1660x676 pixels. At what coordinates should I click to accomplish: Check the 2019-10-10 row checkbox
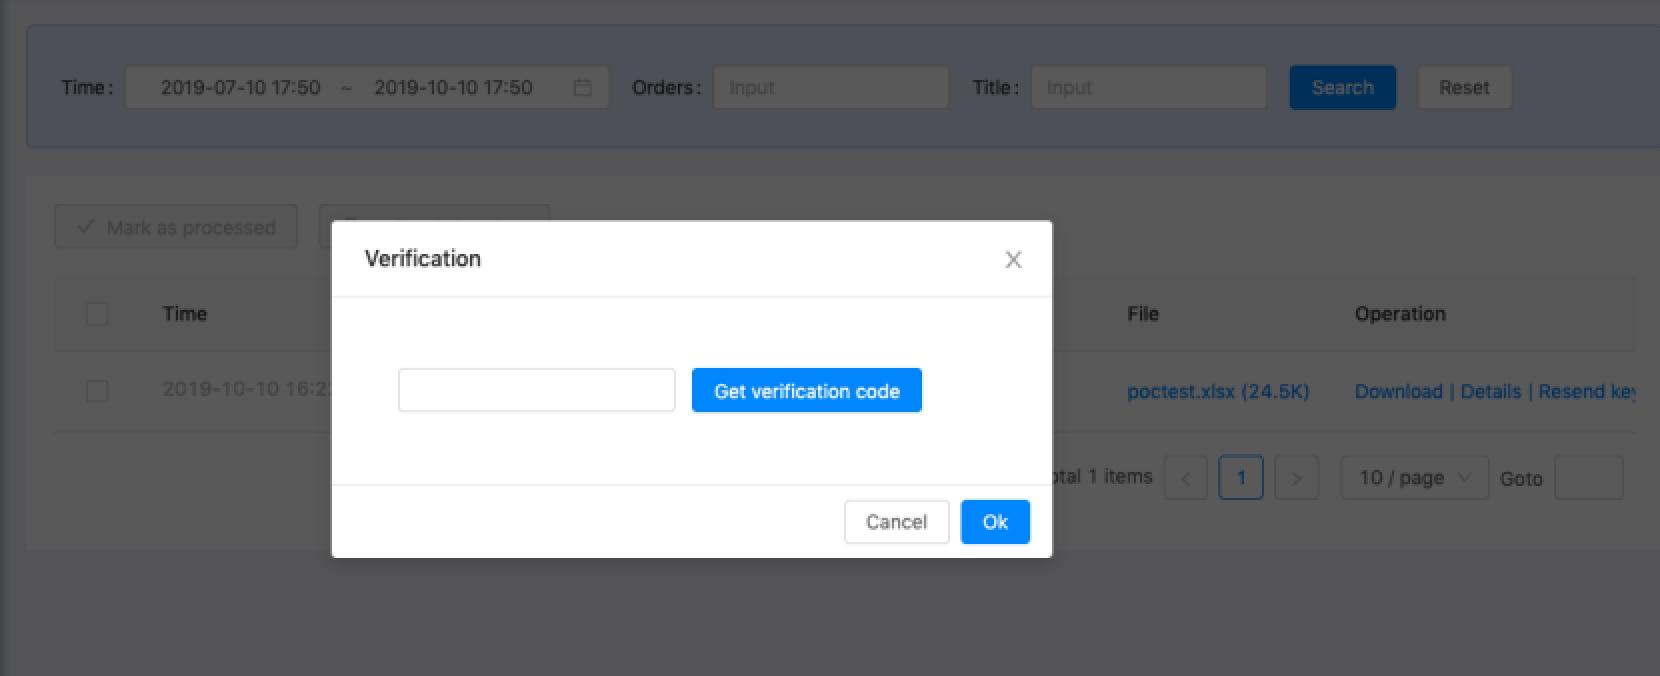[97, 391]
